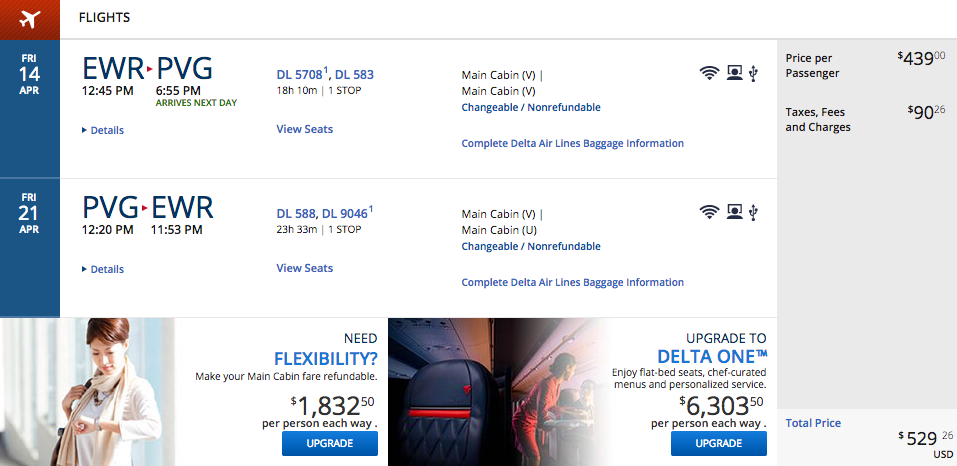
Task: Click the personal video icon on the outbound flight
Action: tap(734, 73)
